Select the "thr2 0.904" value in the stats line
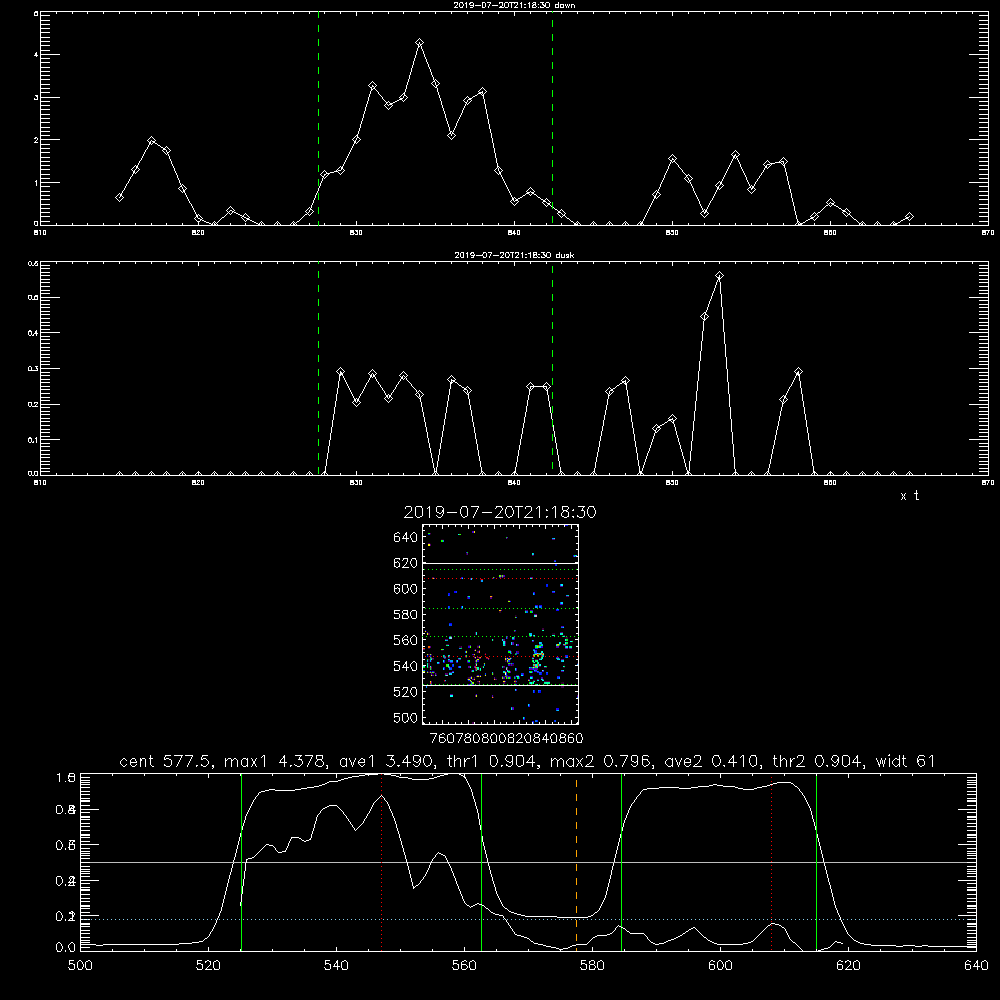This screenshot has width=1000, height=1000. [x=819, y=761]
